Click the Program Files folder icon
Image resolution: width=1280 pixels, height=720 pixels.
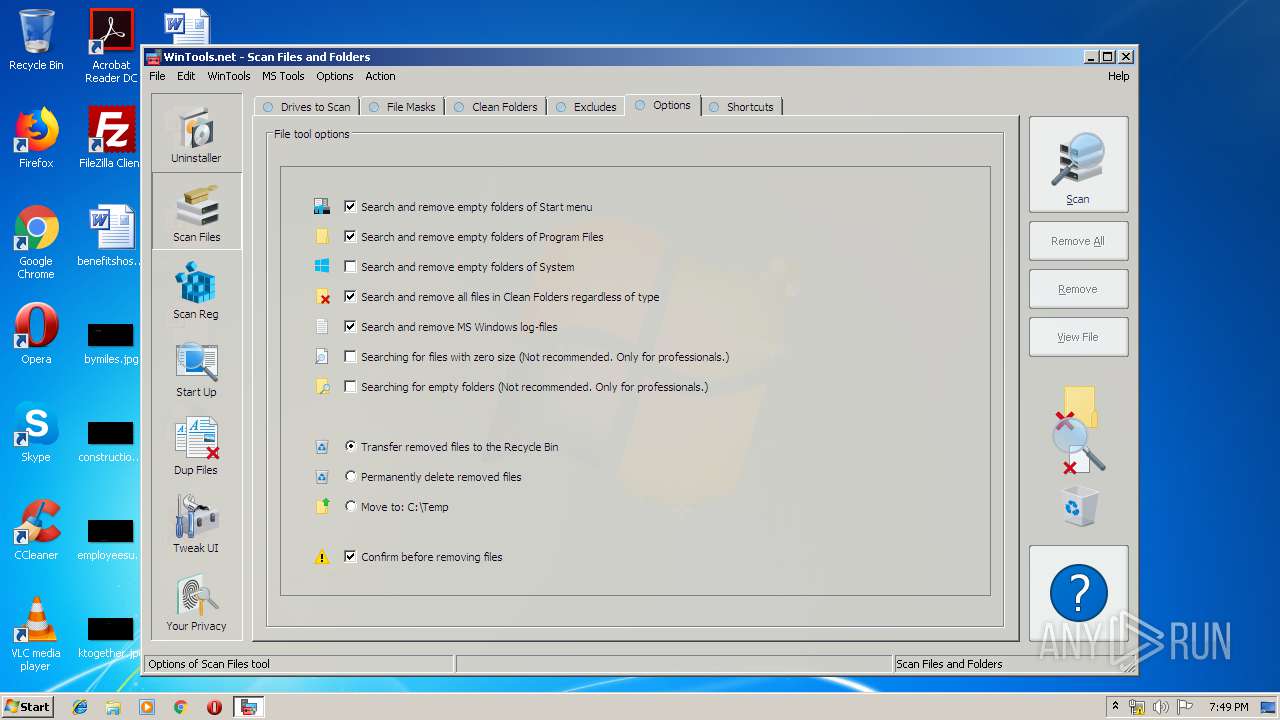(322, 237)
